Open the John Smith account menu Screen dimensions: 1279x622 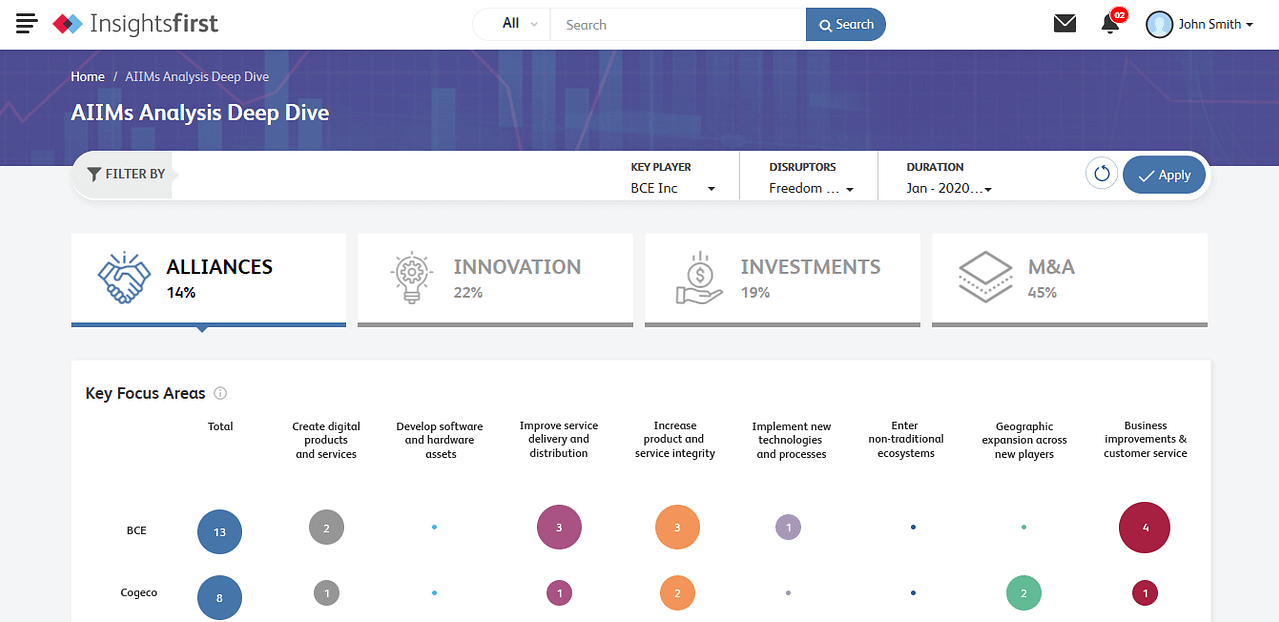click(1216, 24)
